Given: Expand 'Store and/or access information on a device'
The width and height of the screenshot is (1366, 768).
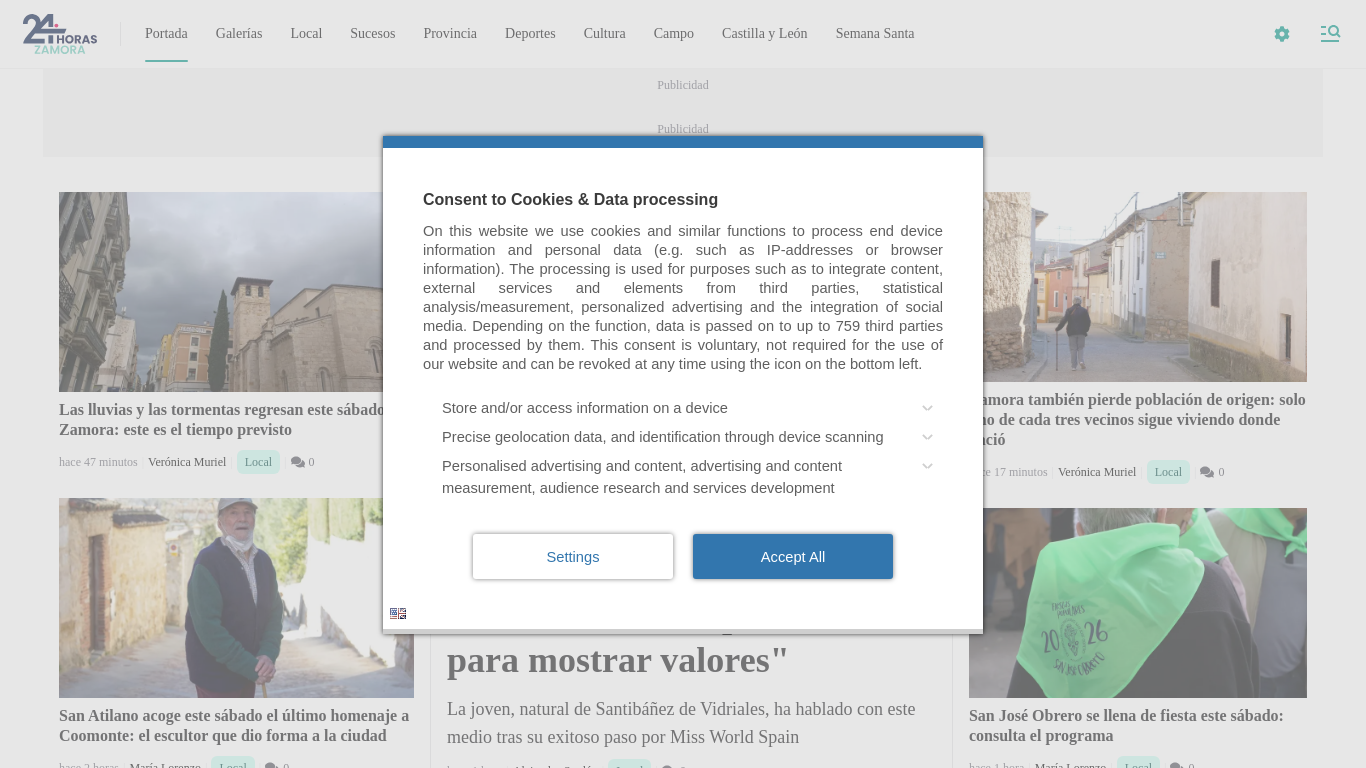Looking at the screenshot, I should 687,408.
